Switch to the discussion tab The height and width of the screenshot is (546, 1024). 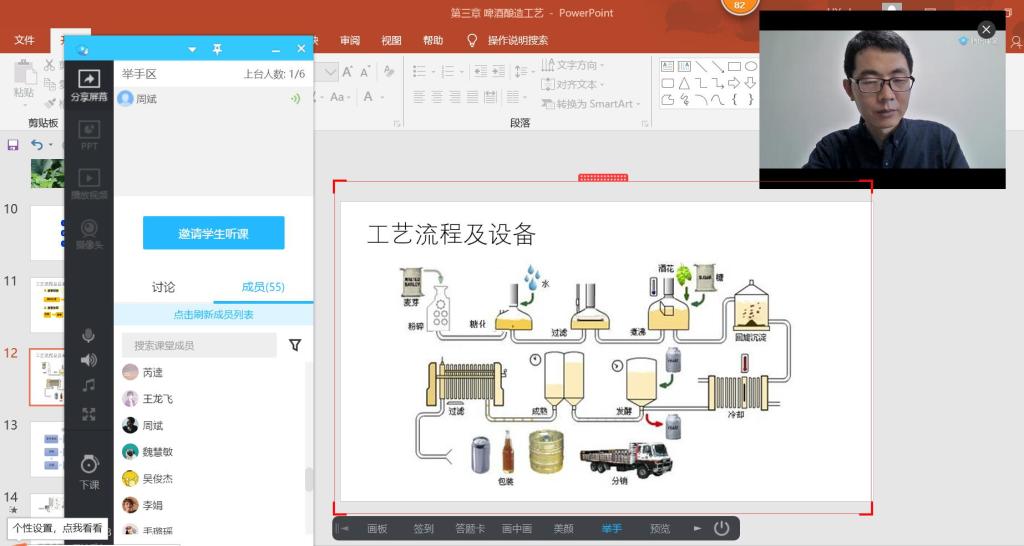(x=163, y=287)
